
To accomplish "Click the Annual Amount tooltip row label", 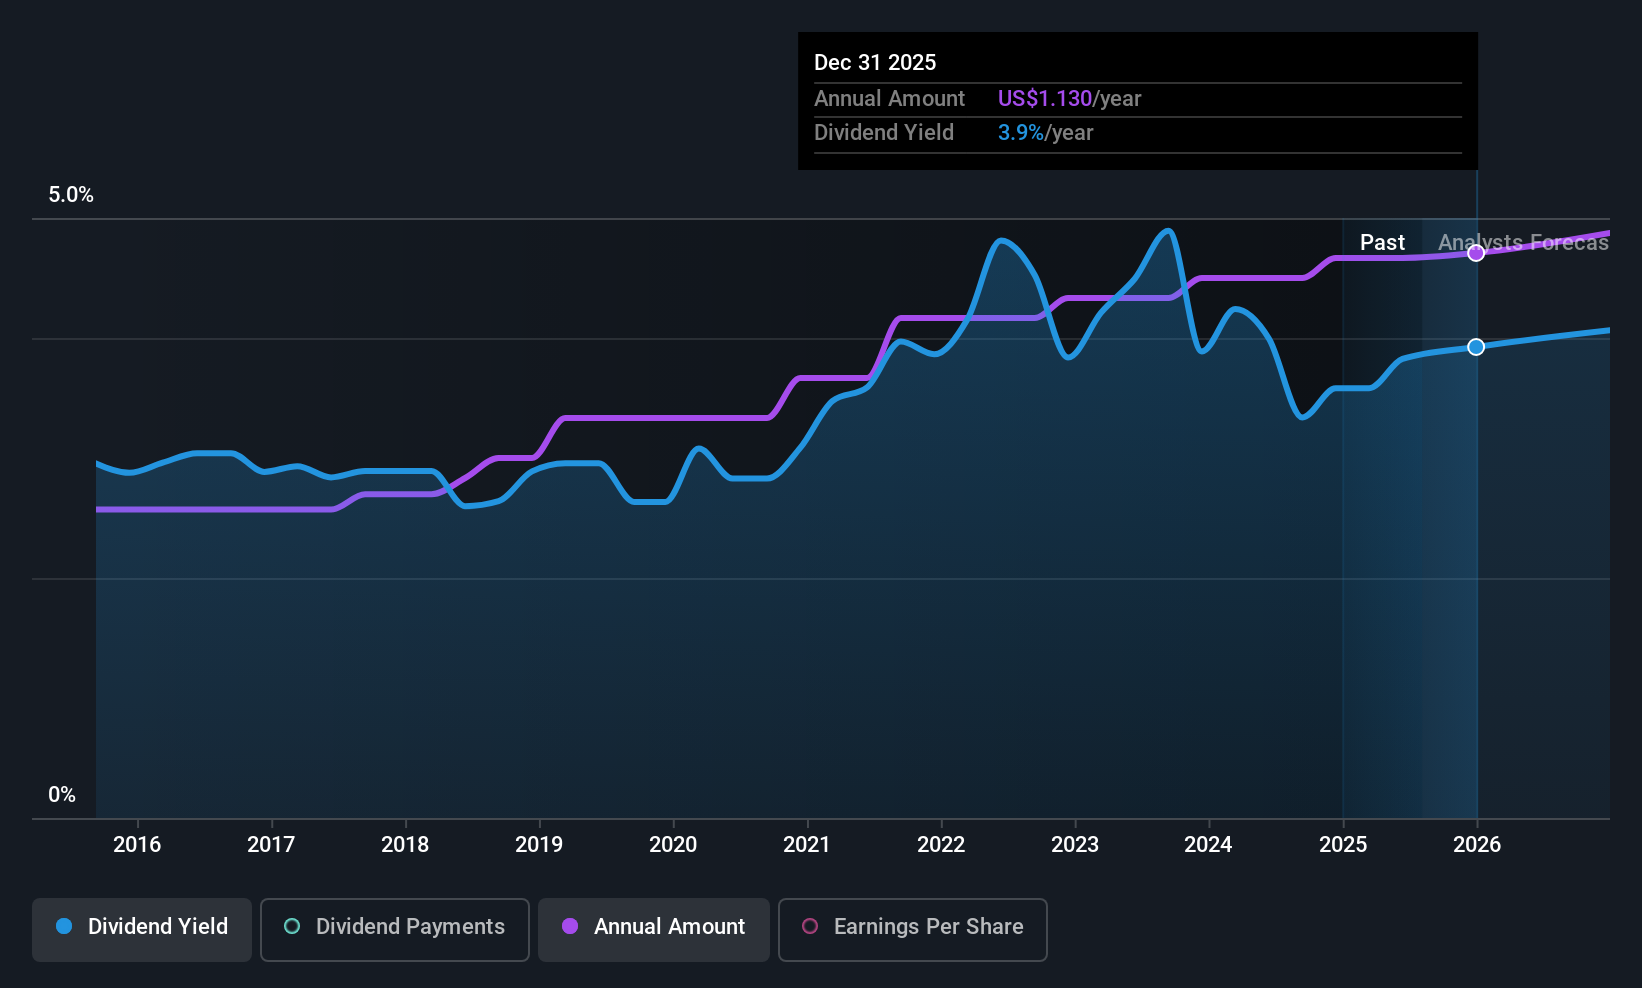I will tap(889, 98).
